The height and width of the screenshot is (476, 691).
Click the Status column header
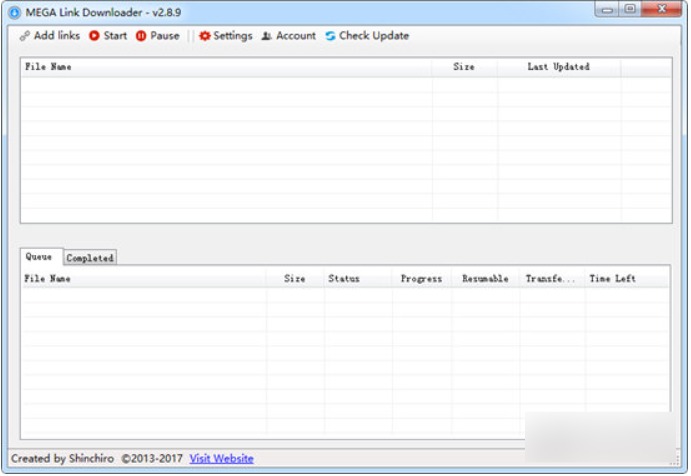click(x=357, y=279)
